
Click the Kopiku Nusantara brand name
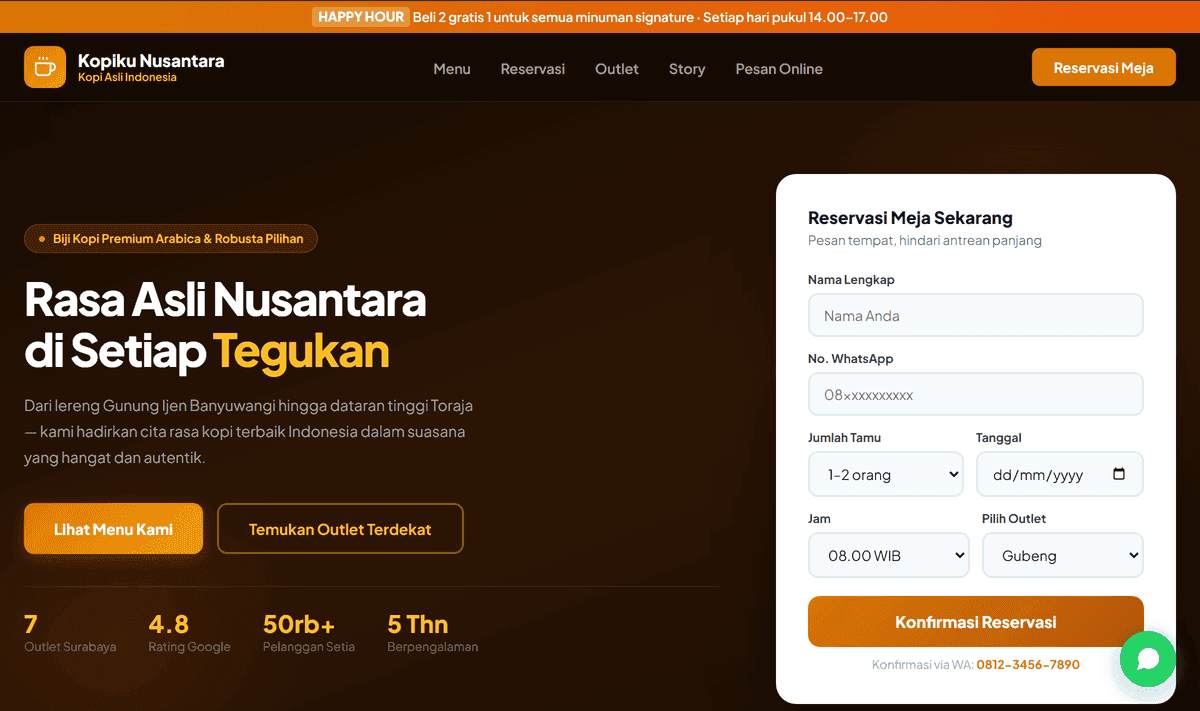(151, 60)
